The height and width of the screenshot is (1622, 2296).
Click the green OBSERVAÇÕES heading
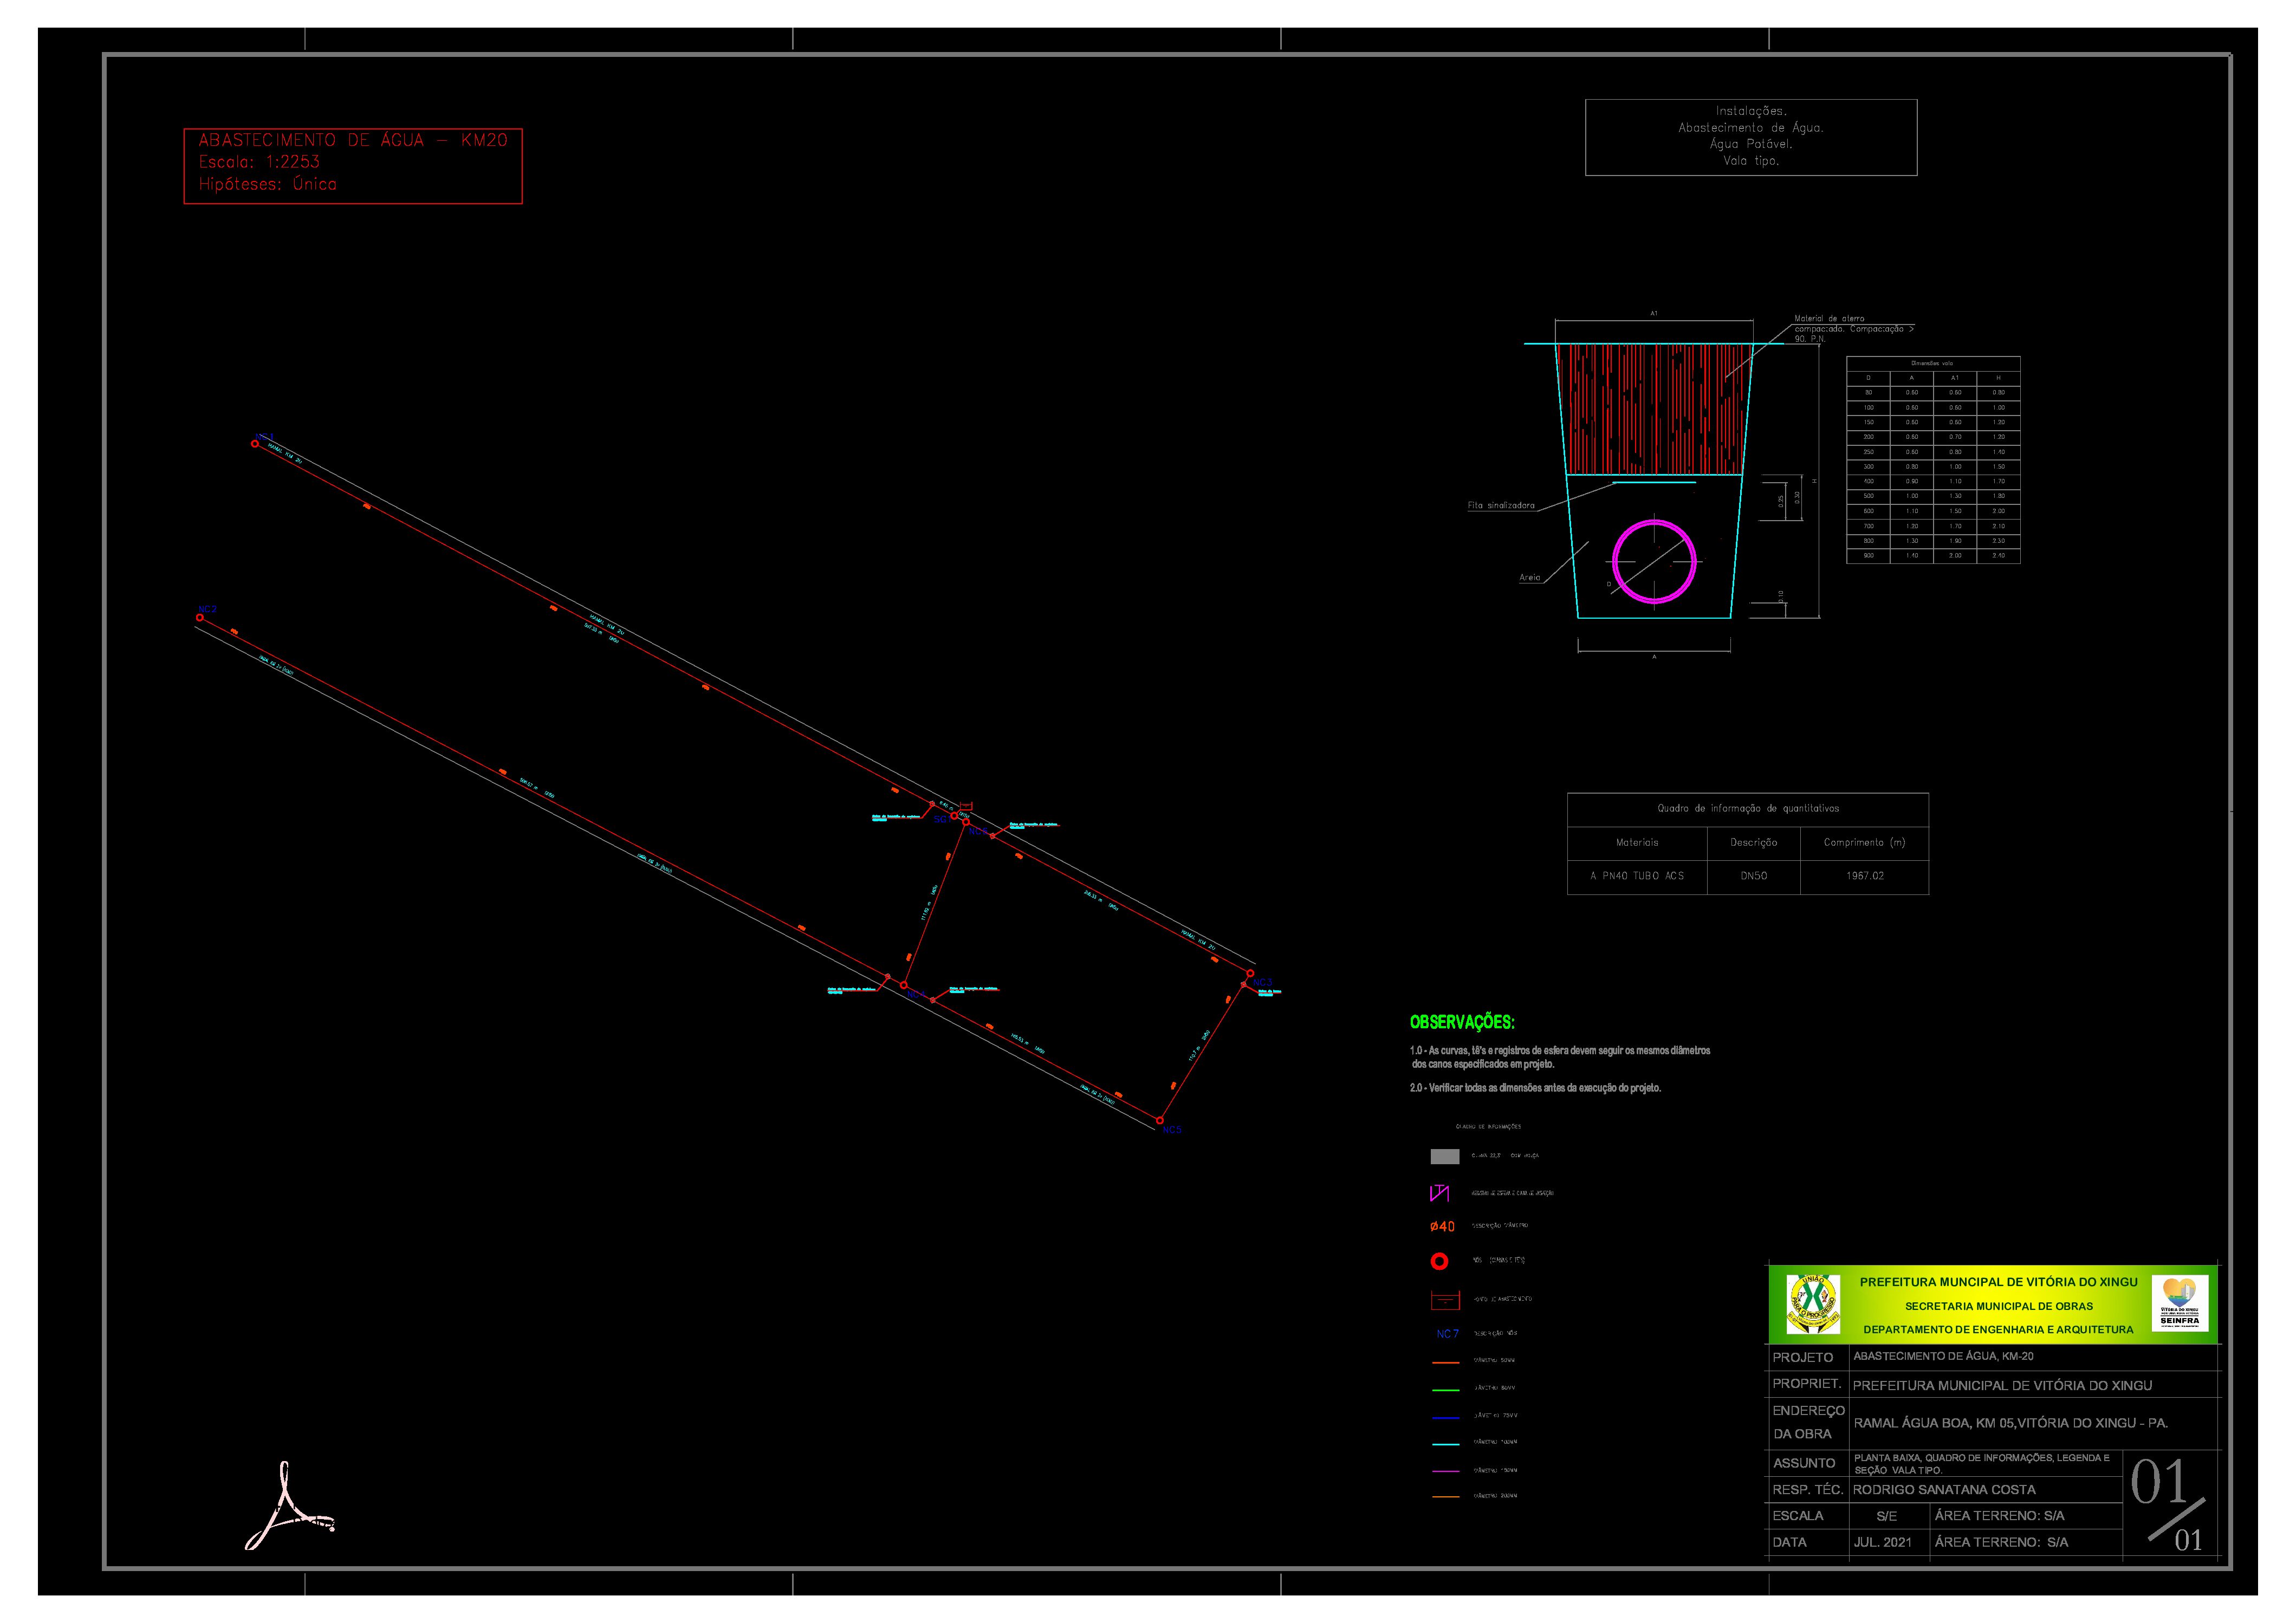[x=1462, y=1022]
